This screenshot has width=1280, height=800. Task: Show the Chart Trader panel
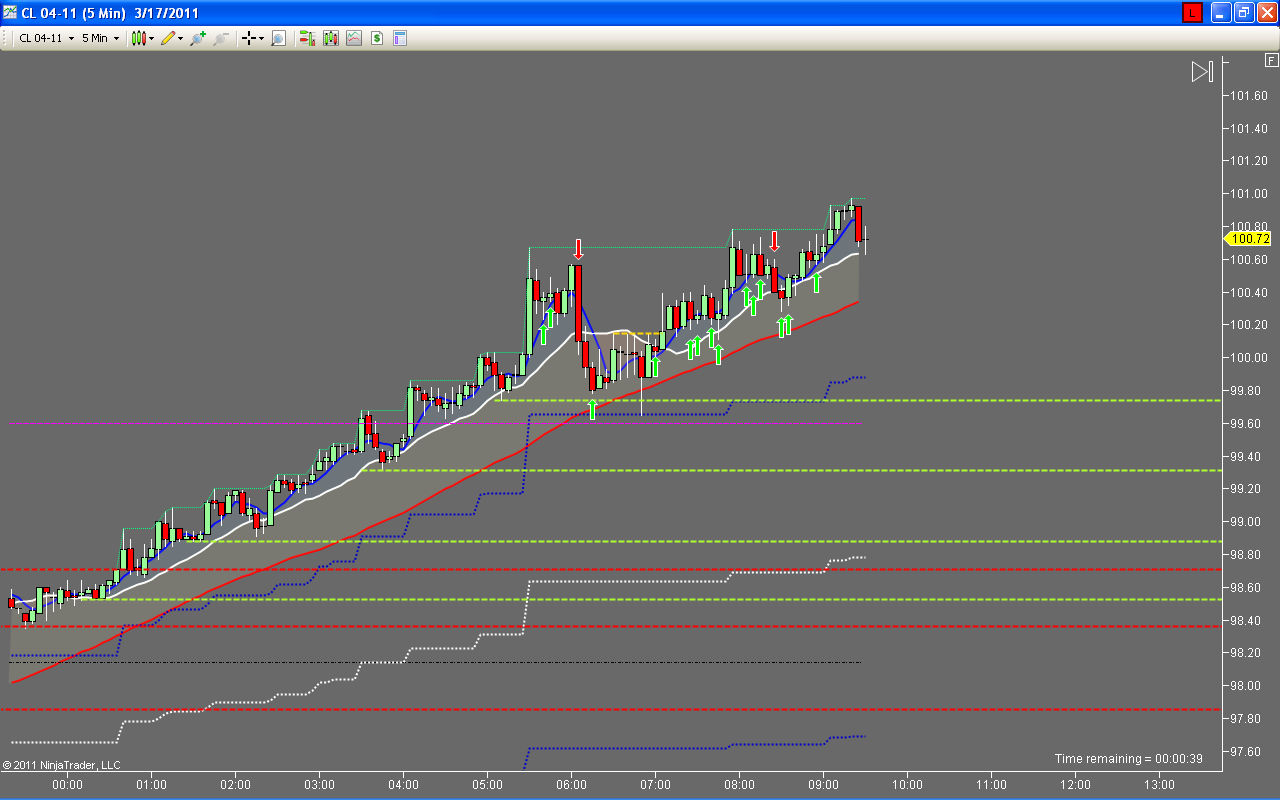tap(306, 38)
